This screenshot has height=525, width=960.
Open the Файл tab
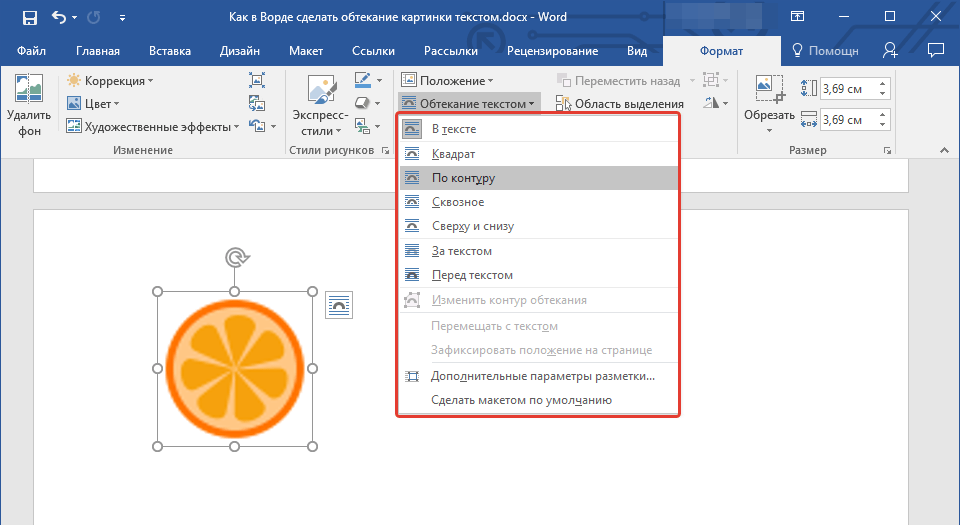point(31,51)
